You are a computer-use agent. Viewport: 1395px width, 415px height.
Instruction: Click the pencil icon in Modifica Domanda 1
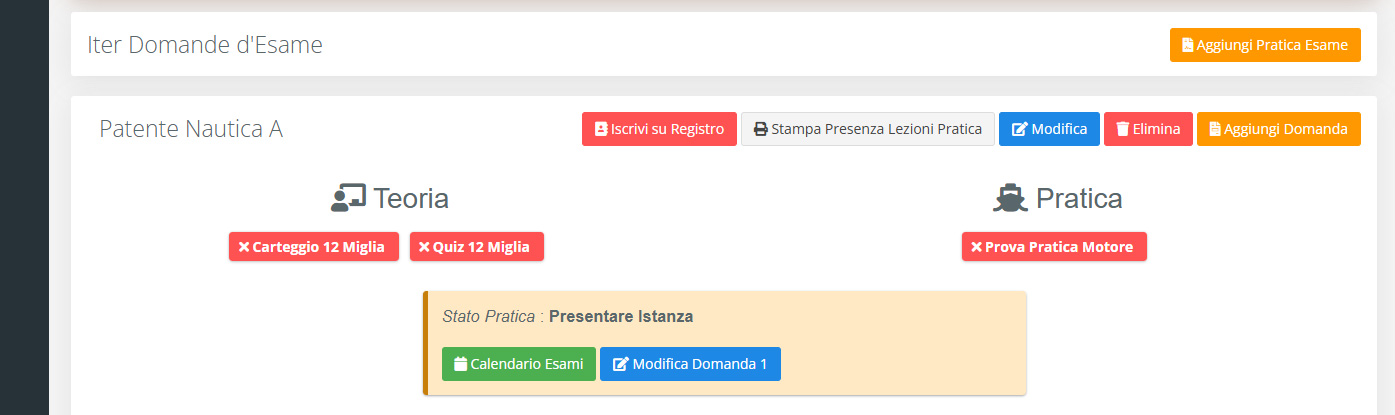coord(620,364)
